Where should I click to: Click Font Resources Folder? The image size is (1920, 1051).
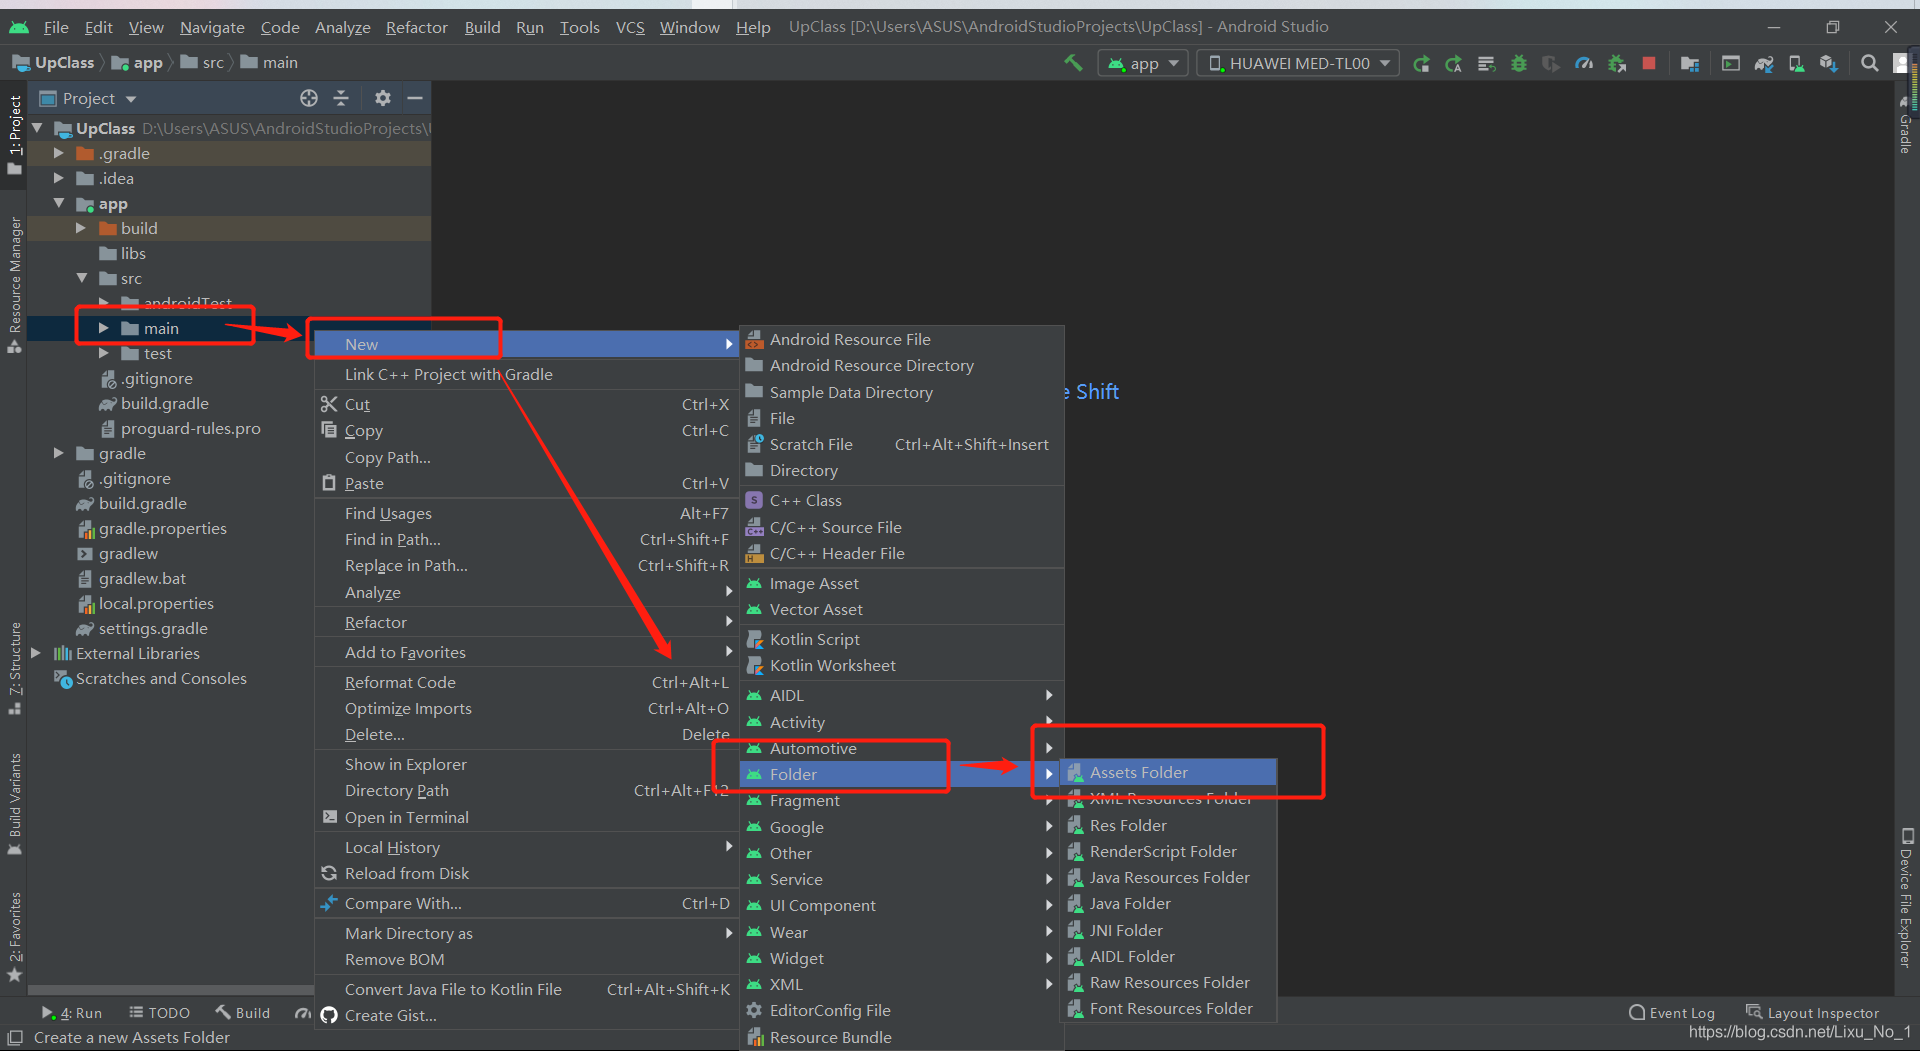point(1168,1008)
